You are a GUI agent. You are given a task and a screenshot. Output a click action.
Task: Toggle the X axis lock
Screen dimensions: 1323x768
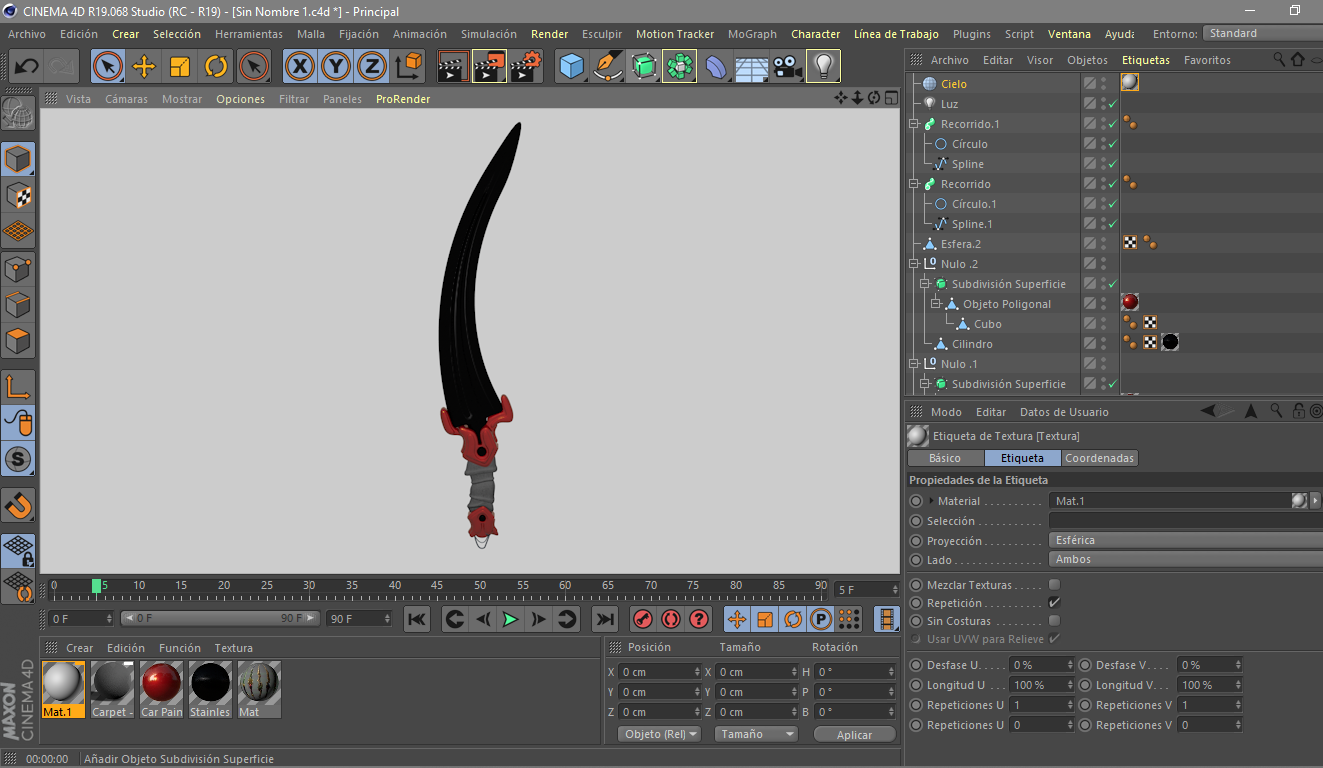coord(299,67)
